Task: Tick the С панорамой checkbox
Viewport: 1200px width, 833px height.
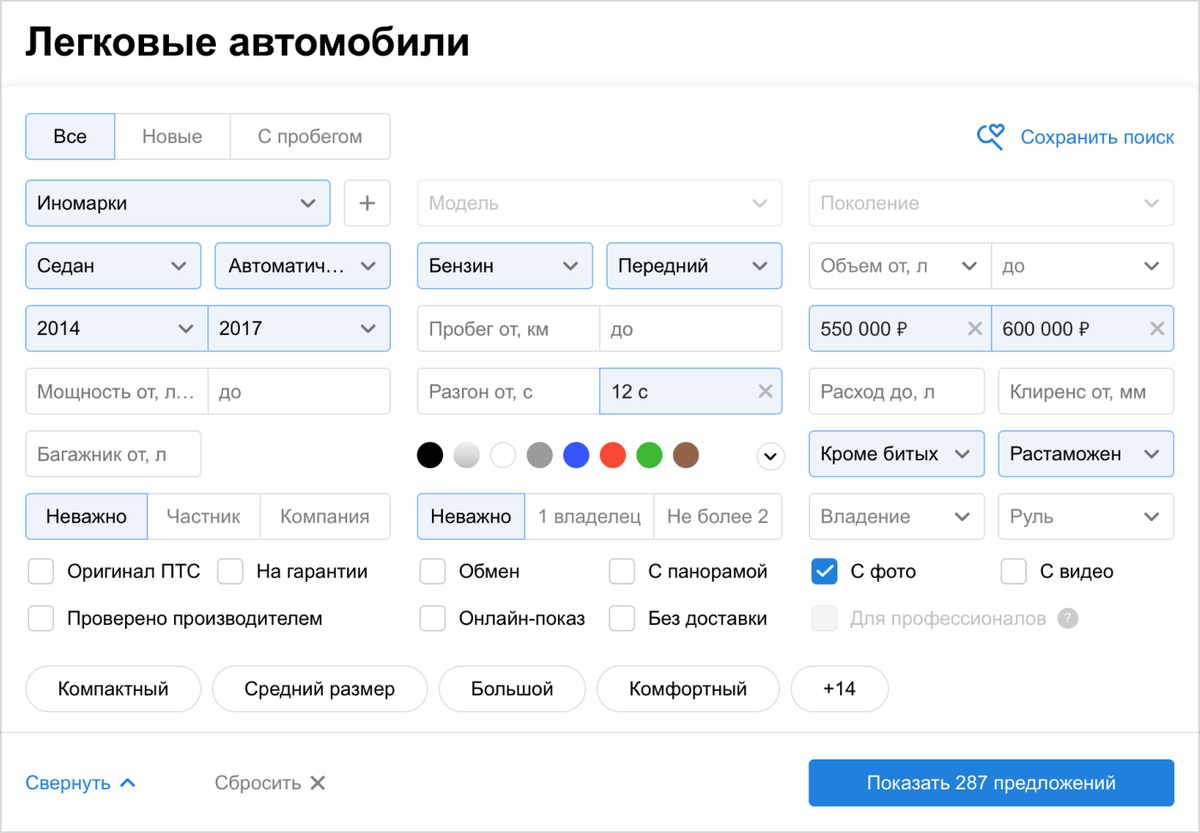Action: click(x=622, y=572)
